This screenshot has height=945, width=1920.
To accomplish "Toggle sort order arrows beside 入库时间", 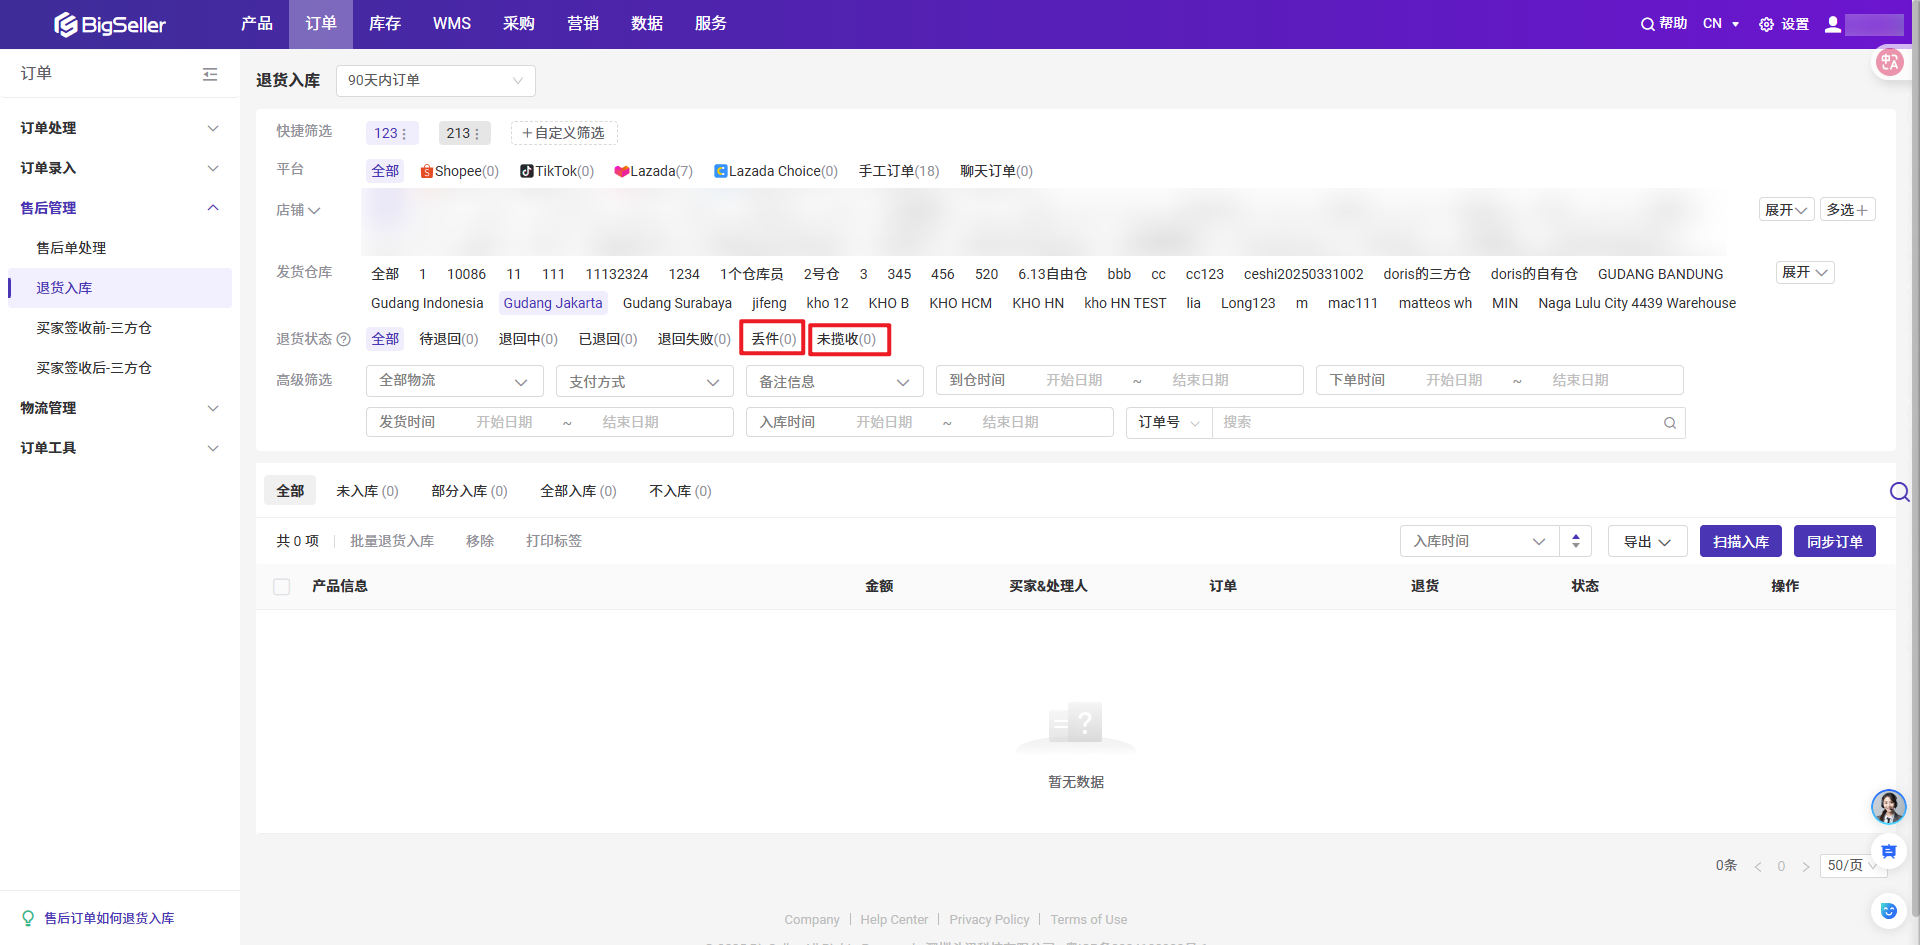I will pos(1575,541).
